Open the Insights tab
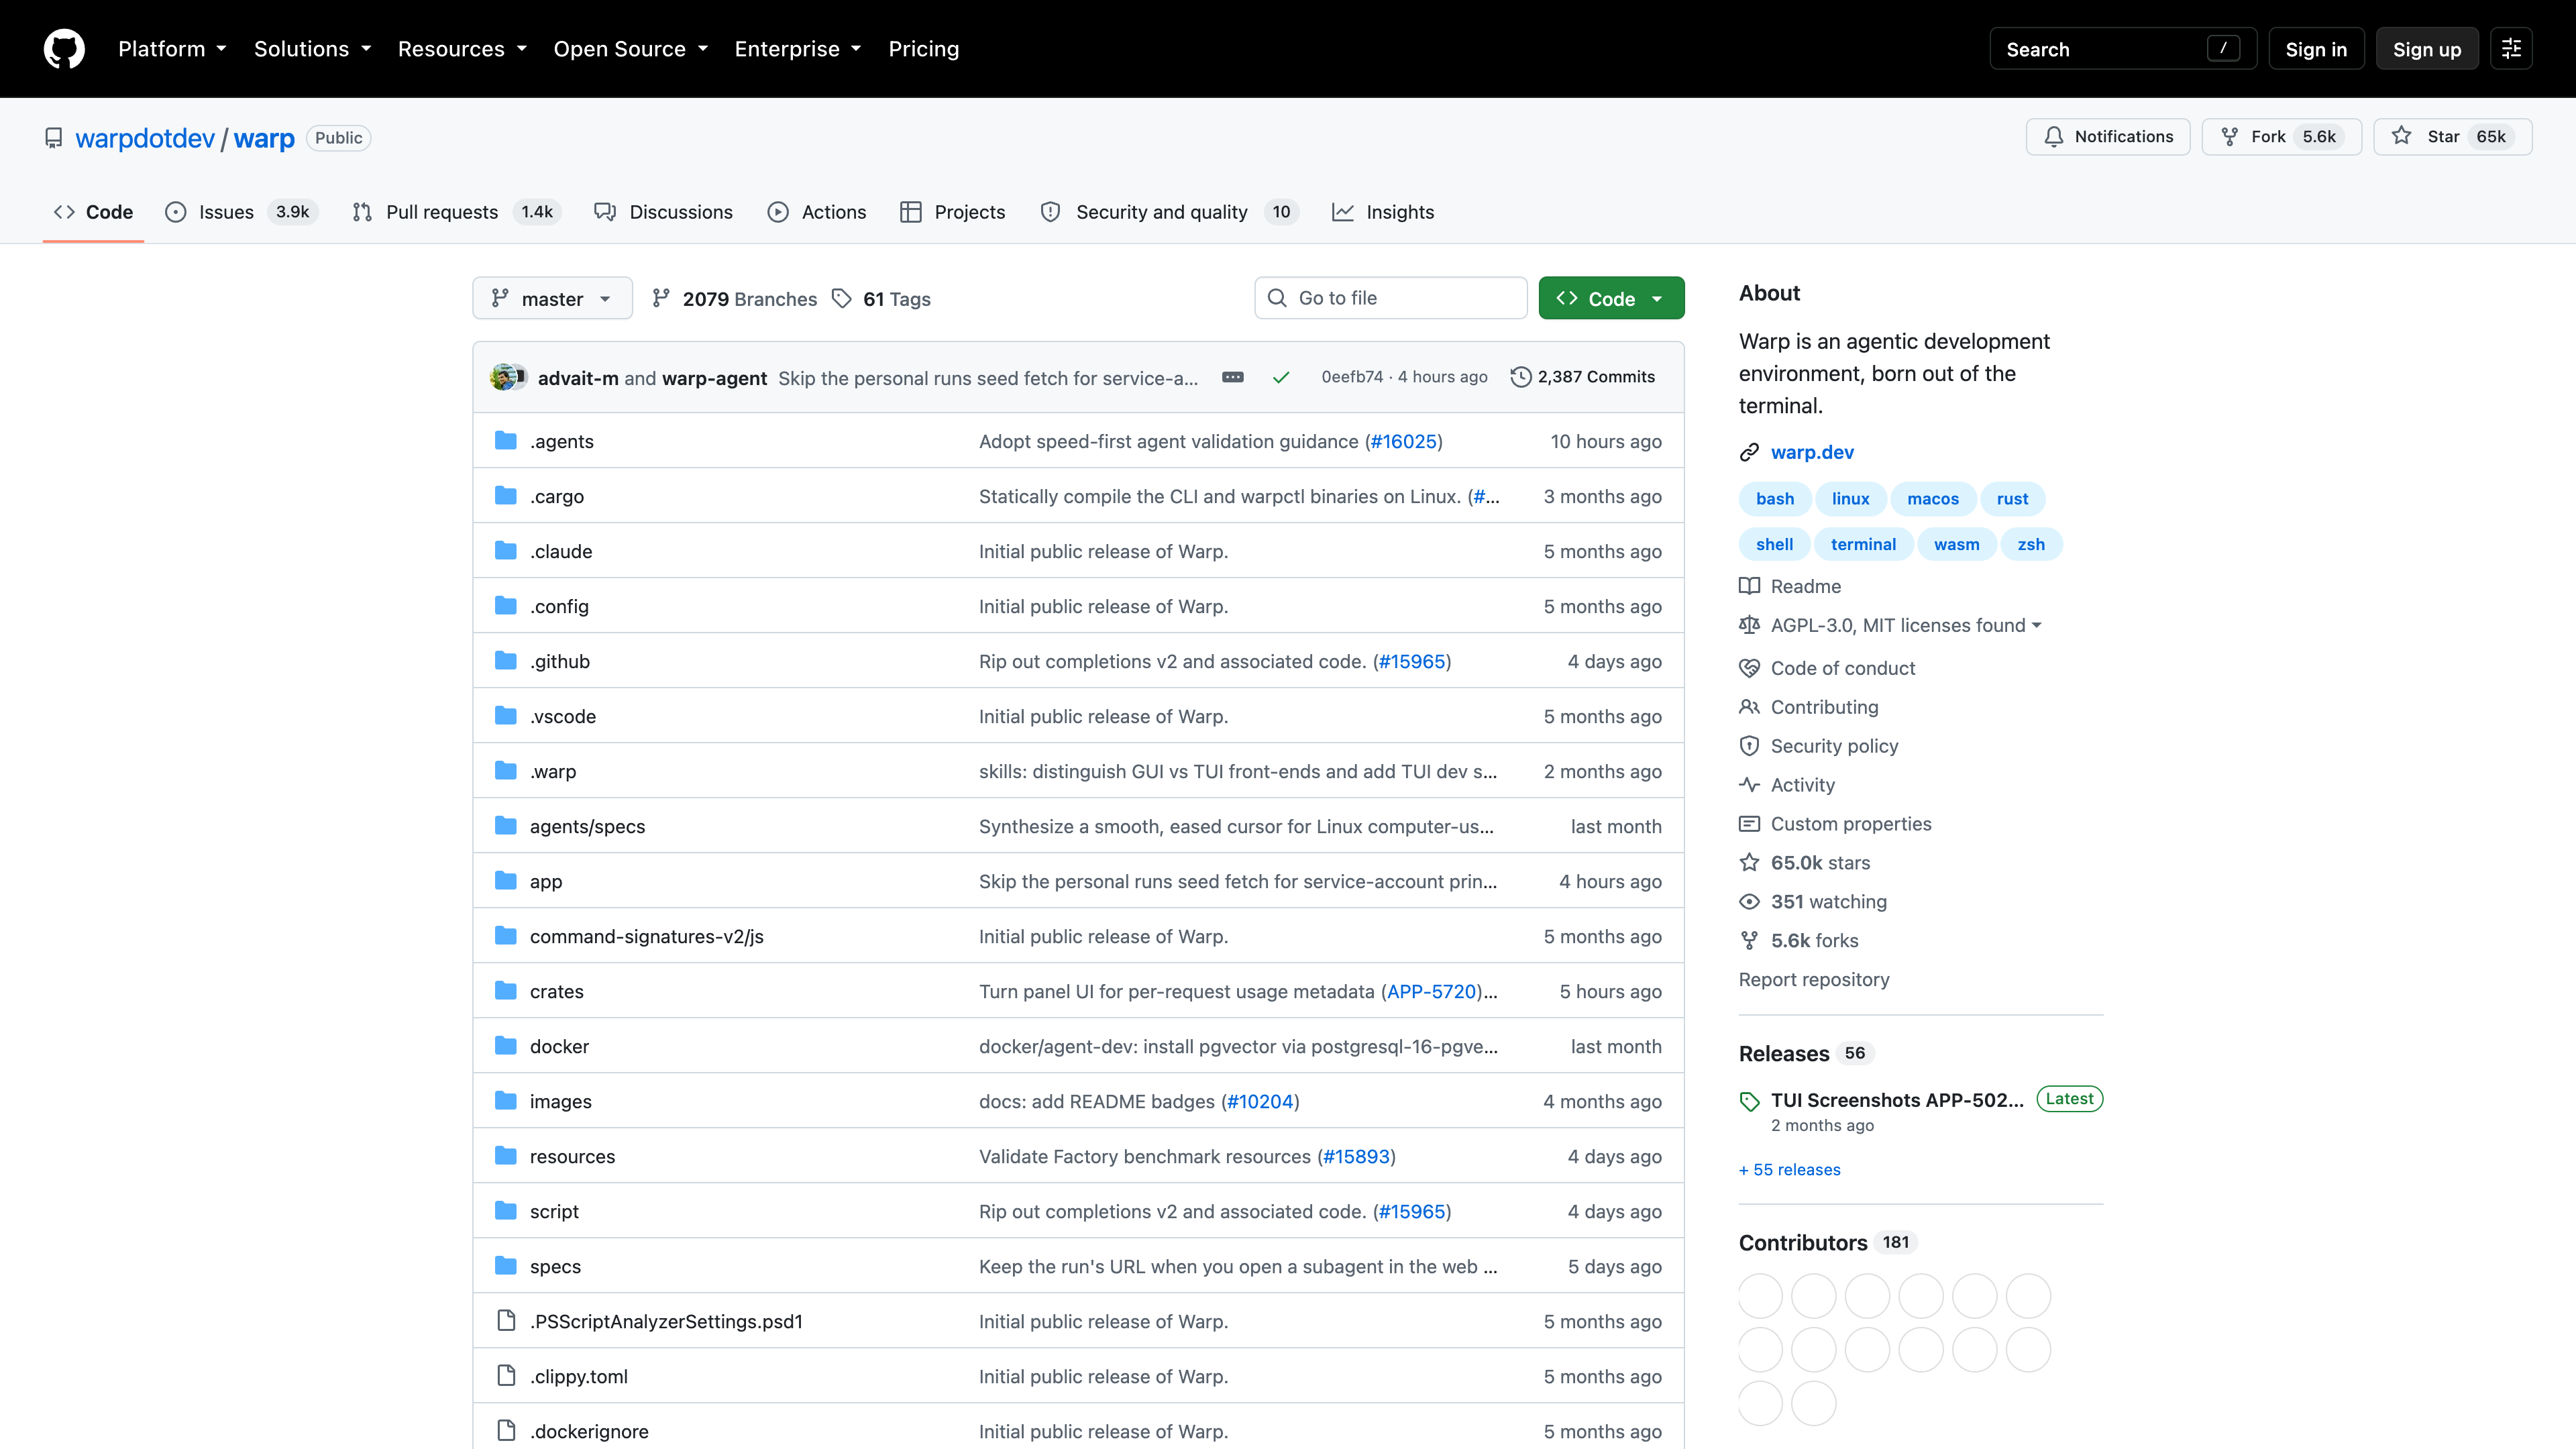Image resolution: width=2576 pixels, height=1449 pixels. 1383,212
